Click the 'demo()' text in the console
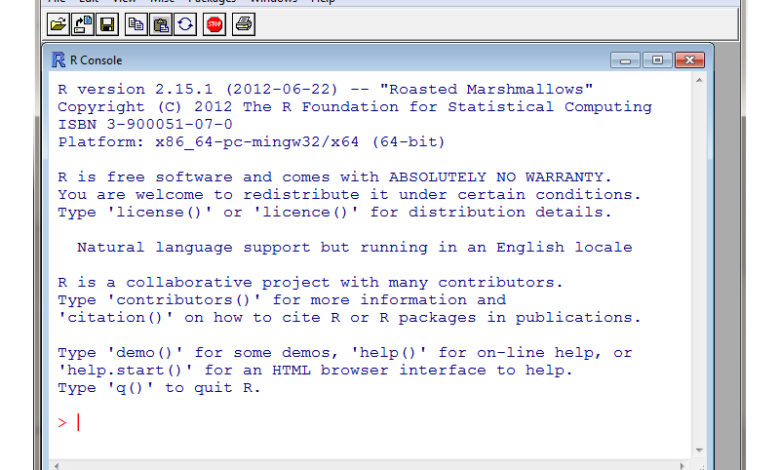This screenshot has height=470, width=780. pos(145,353)
